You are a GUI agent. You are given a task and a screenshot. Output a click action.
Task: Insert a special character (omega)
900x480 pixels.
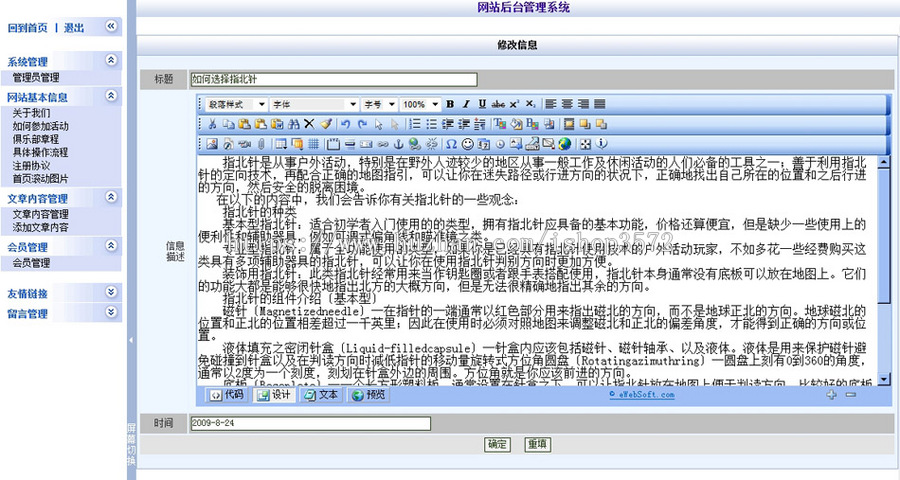coord(452,144)
